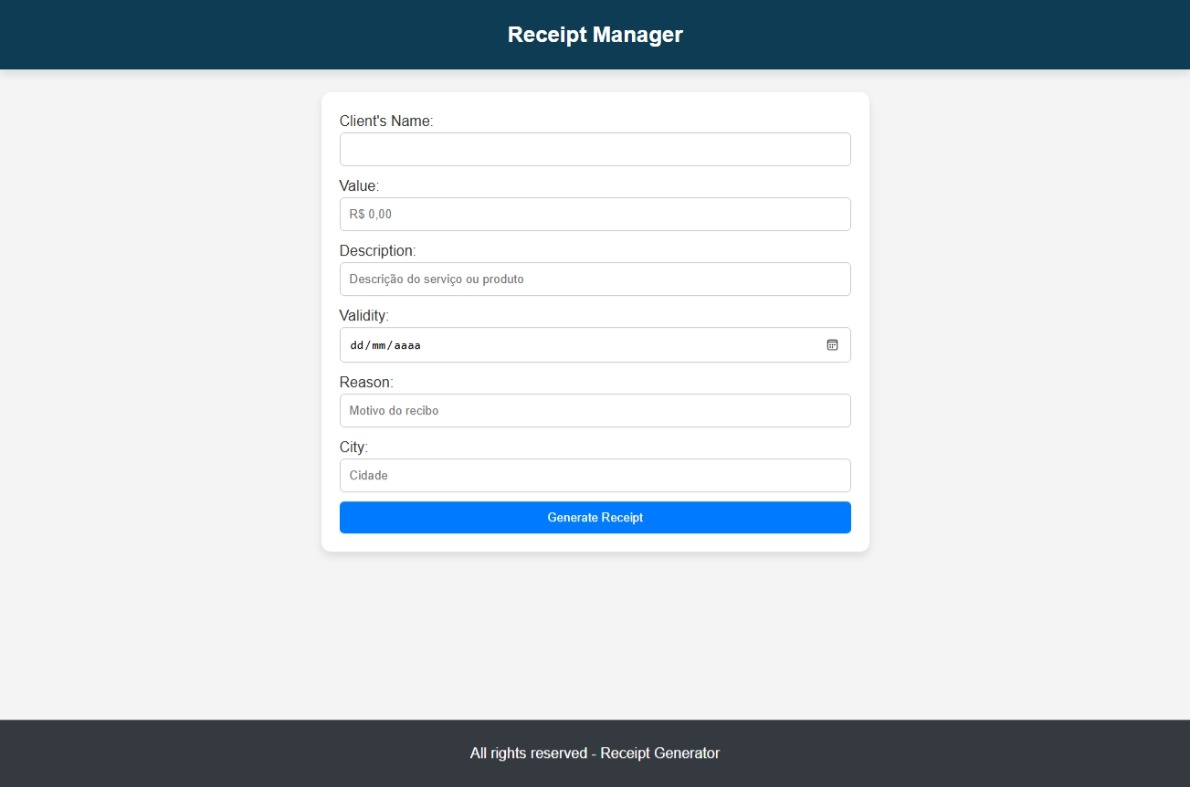
Task: Select the day segment in the date field
Action: click(357, 344)
